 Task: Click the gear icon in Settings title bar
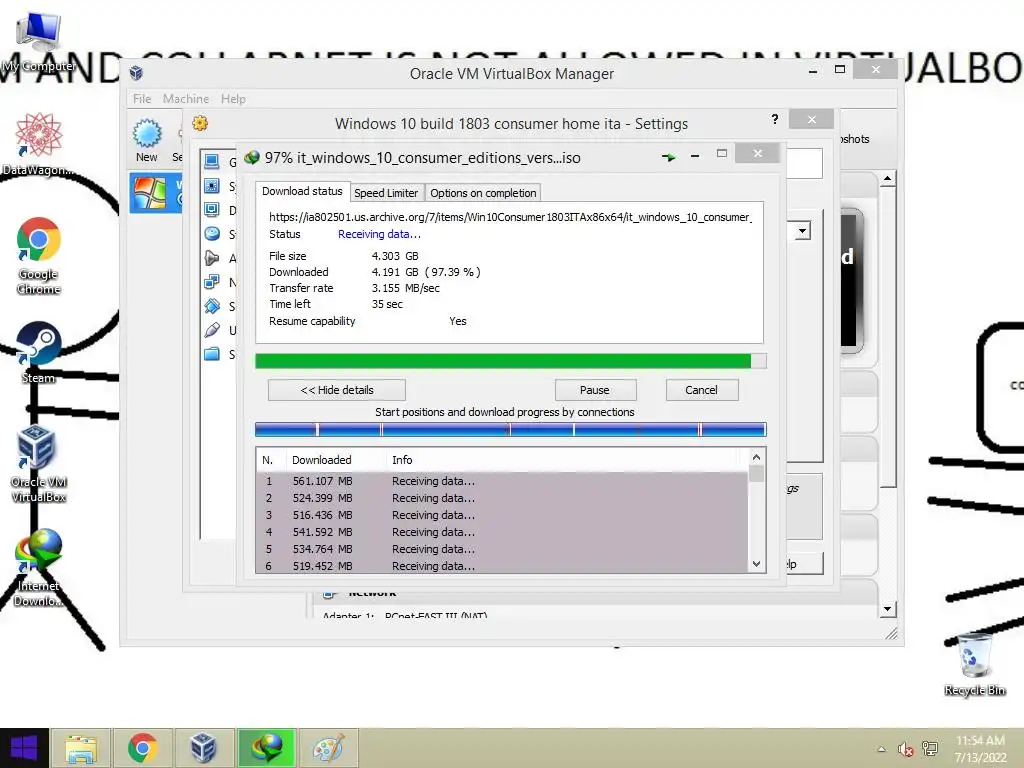200,123
